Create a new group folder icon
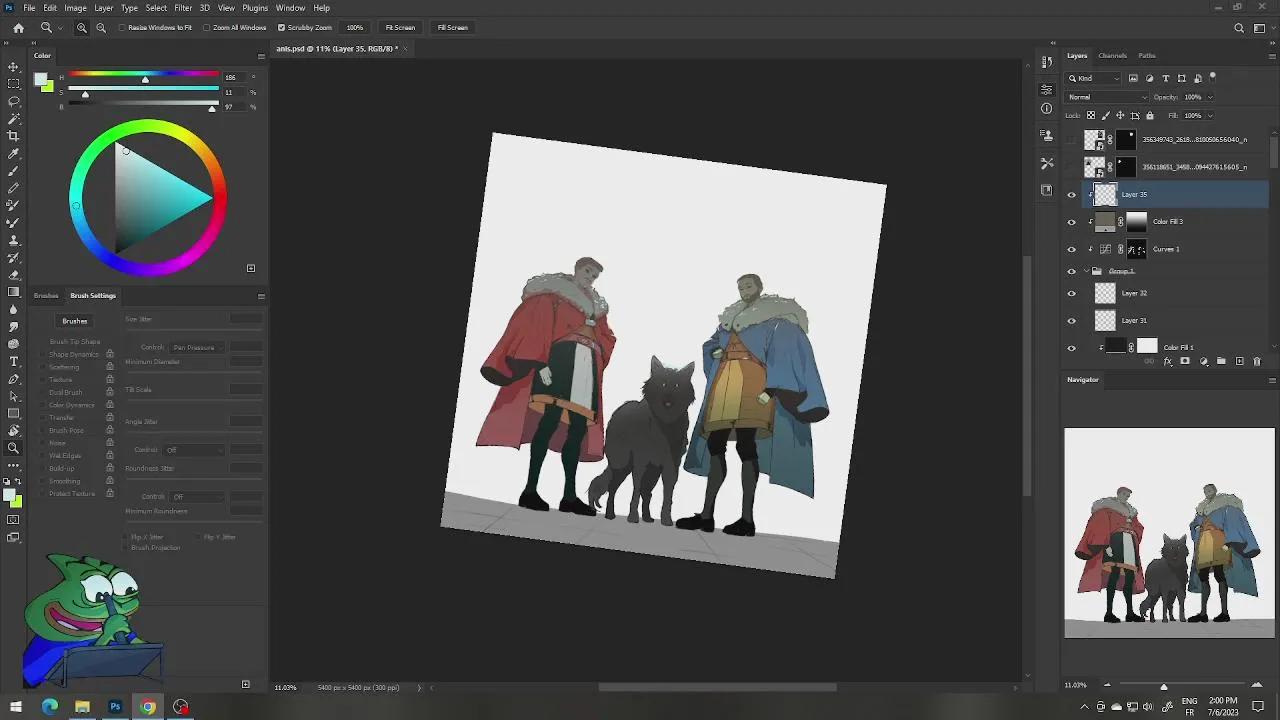Screen dimensions: 1280x720 (x=1221, y=362)
